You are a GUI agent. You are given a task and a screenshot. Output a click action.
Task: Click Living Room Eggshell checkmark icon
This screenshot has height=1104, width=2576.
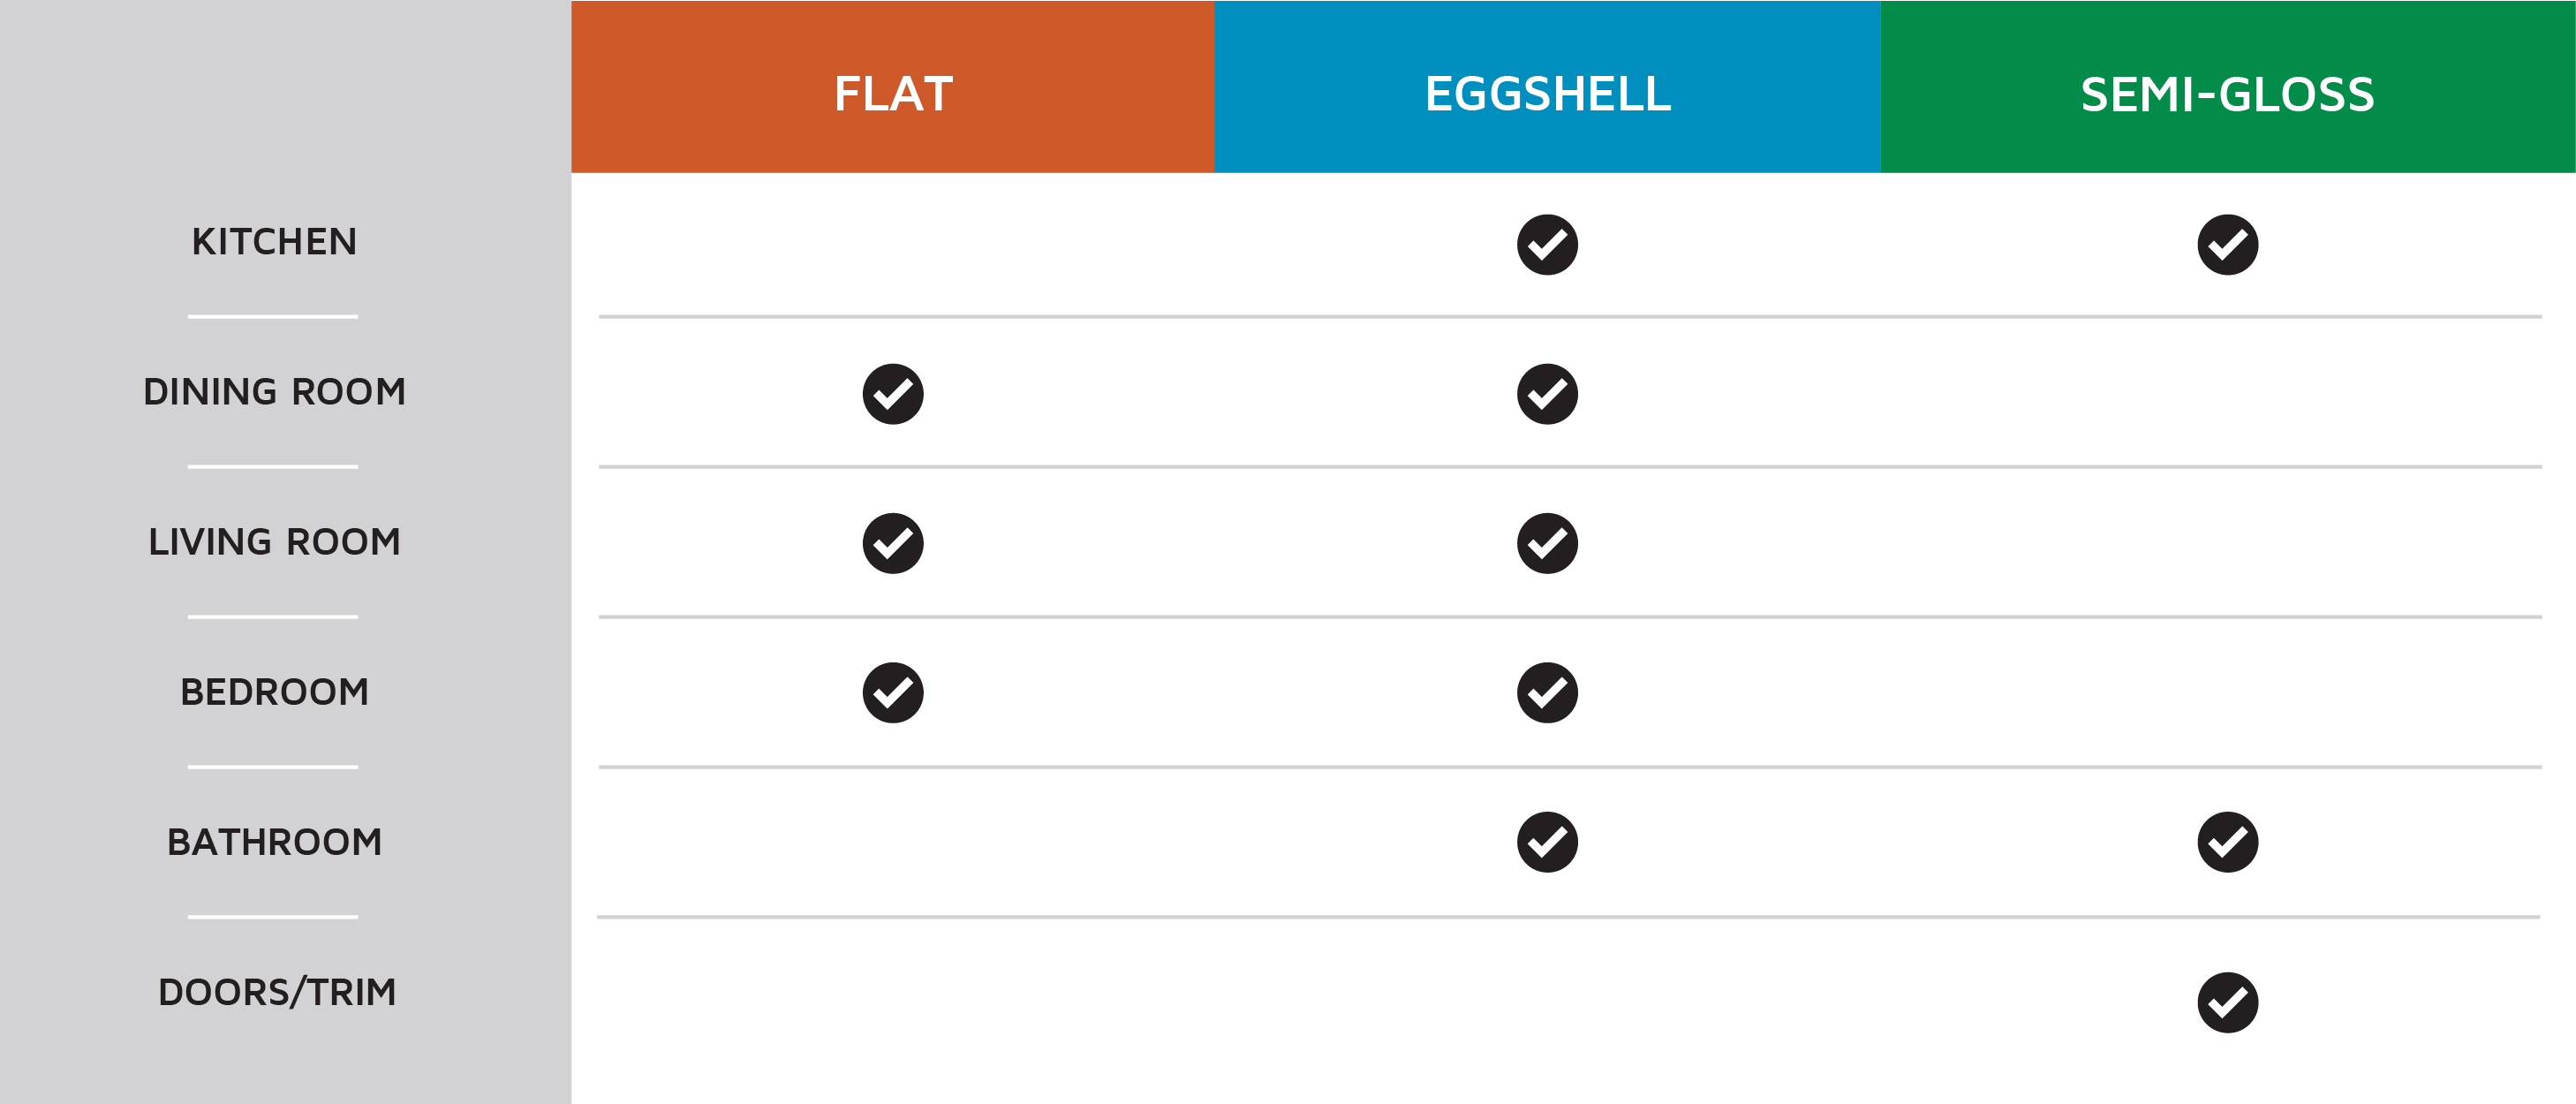(x=1547, y=543)
